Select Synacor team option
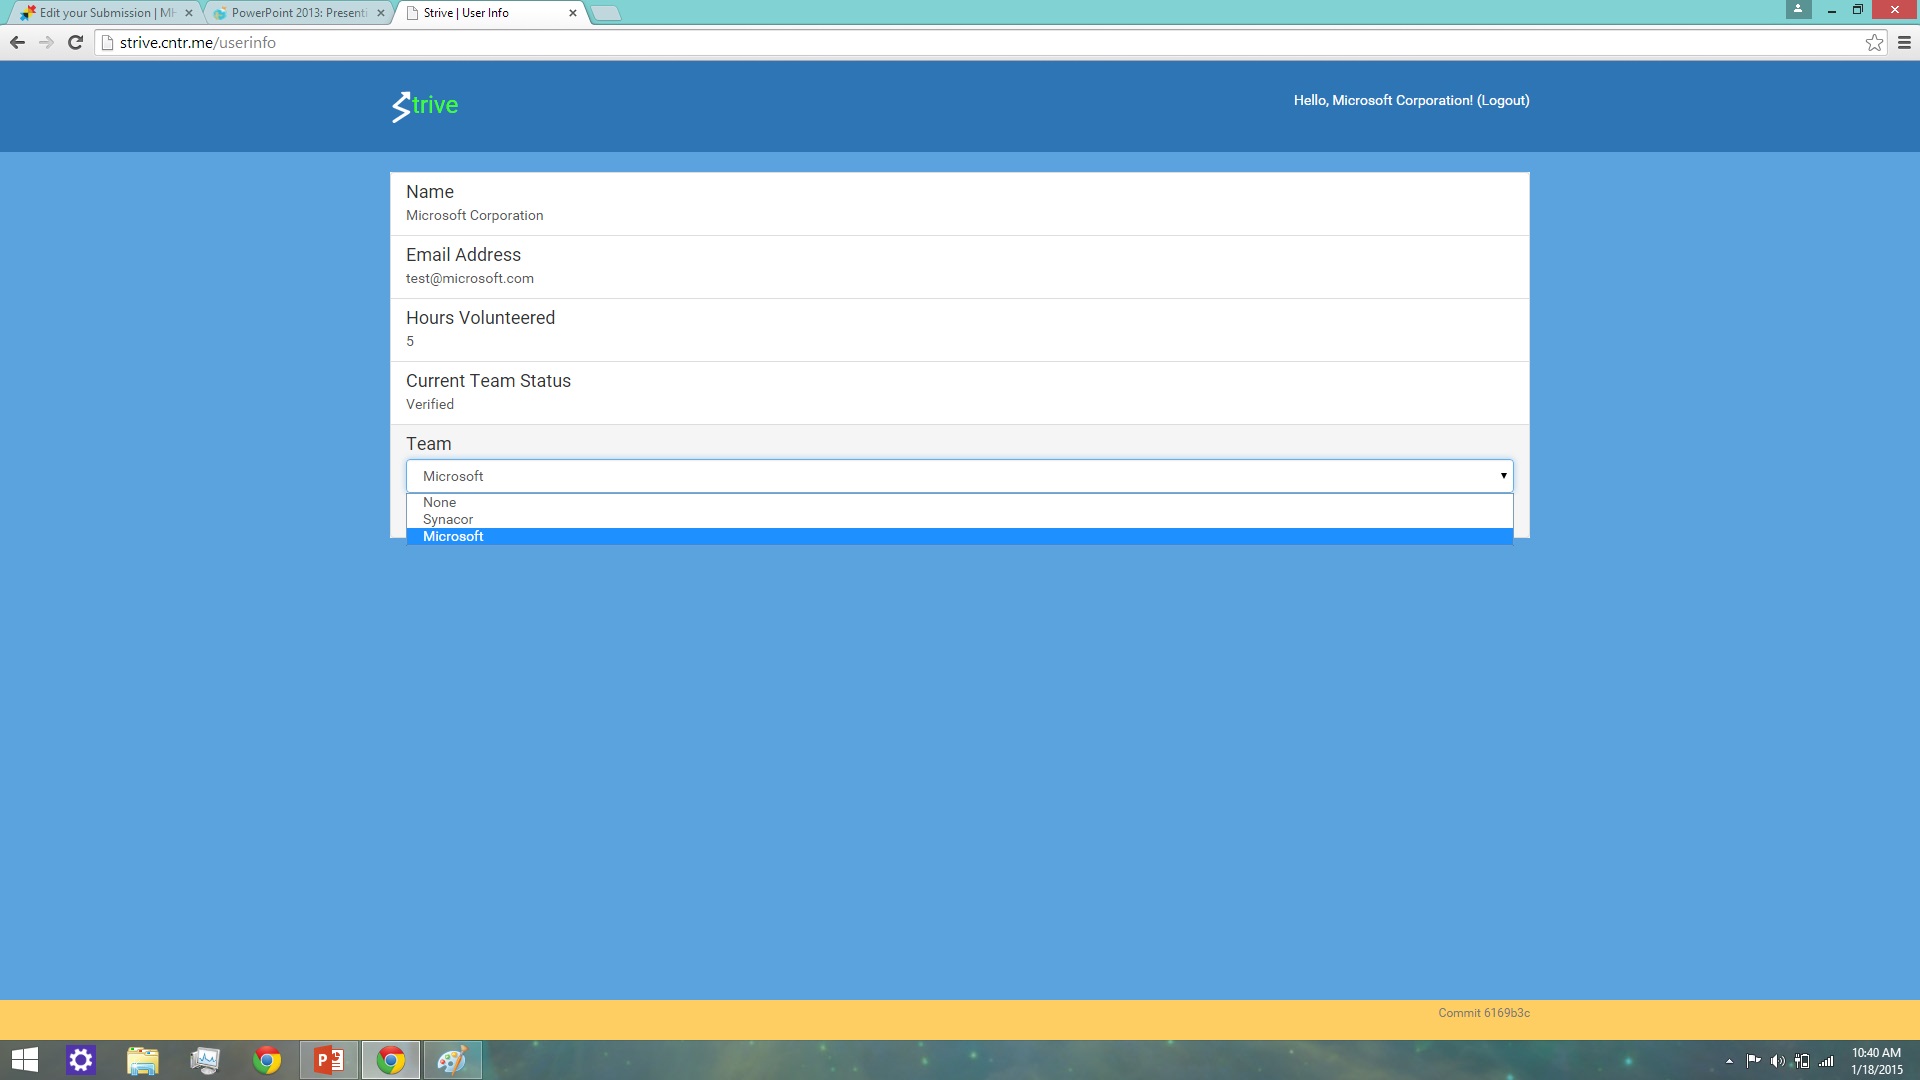The height and width of the screenshot is (1080, 1920). click(448, 519)
